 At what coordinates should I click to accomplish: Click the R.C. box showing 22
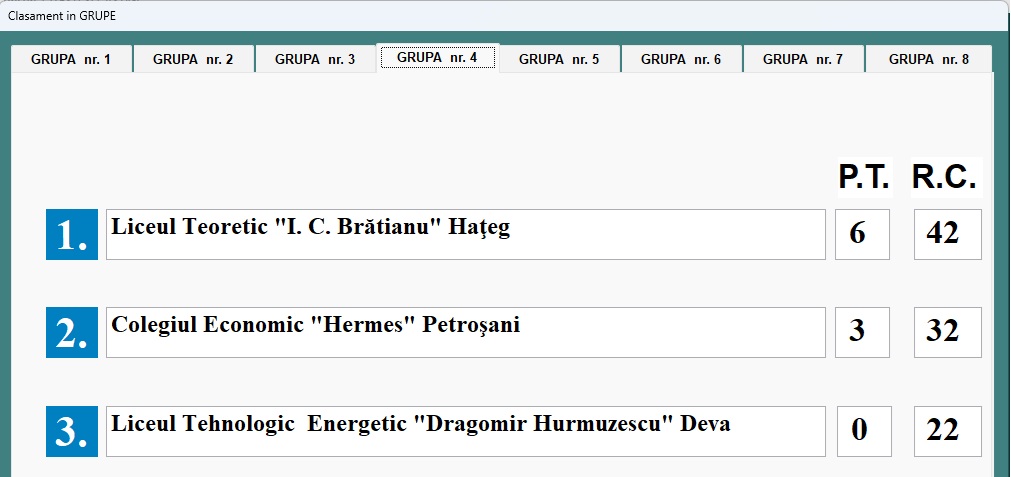pos(947,431)
